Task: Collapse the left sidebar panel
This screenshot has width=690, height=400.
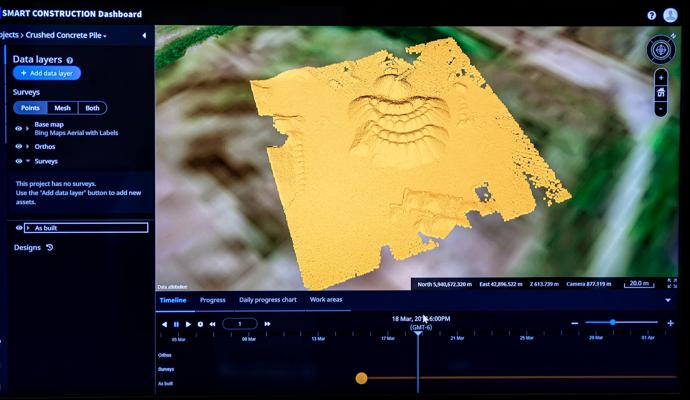Action: pos(144,35)
